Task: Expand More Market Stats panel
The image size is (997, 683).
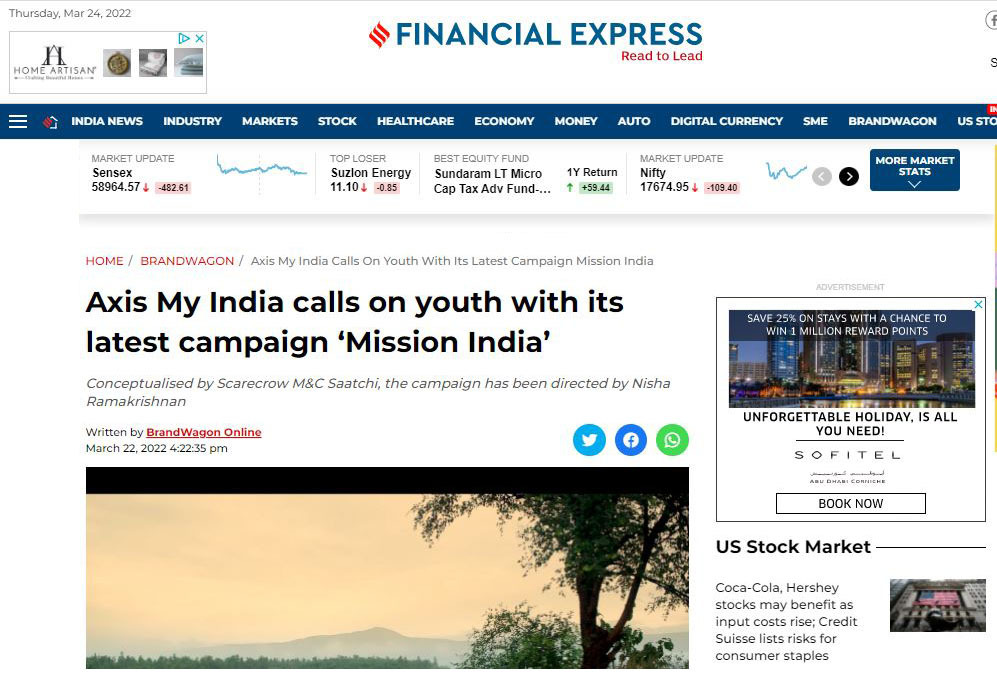Action: pos(914,170)
